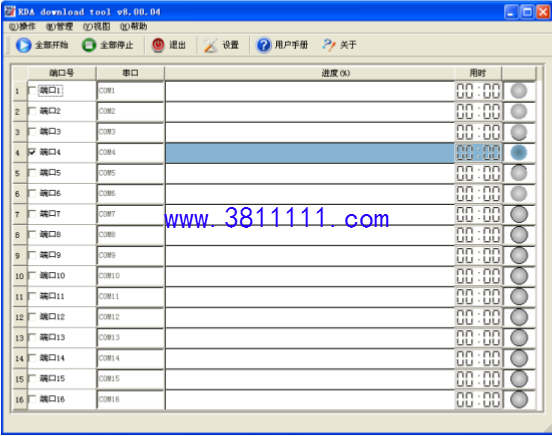The width and height of the screenshot is (554, 436).
Task: Open 用户手册 question mark icon
Action: pyautogui.click(x=263, y=45)
